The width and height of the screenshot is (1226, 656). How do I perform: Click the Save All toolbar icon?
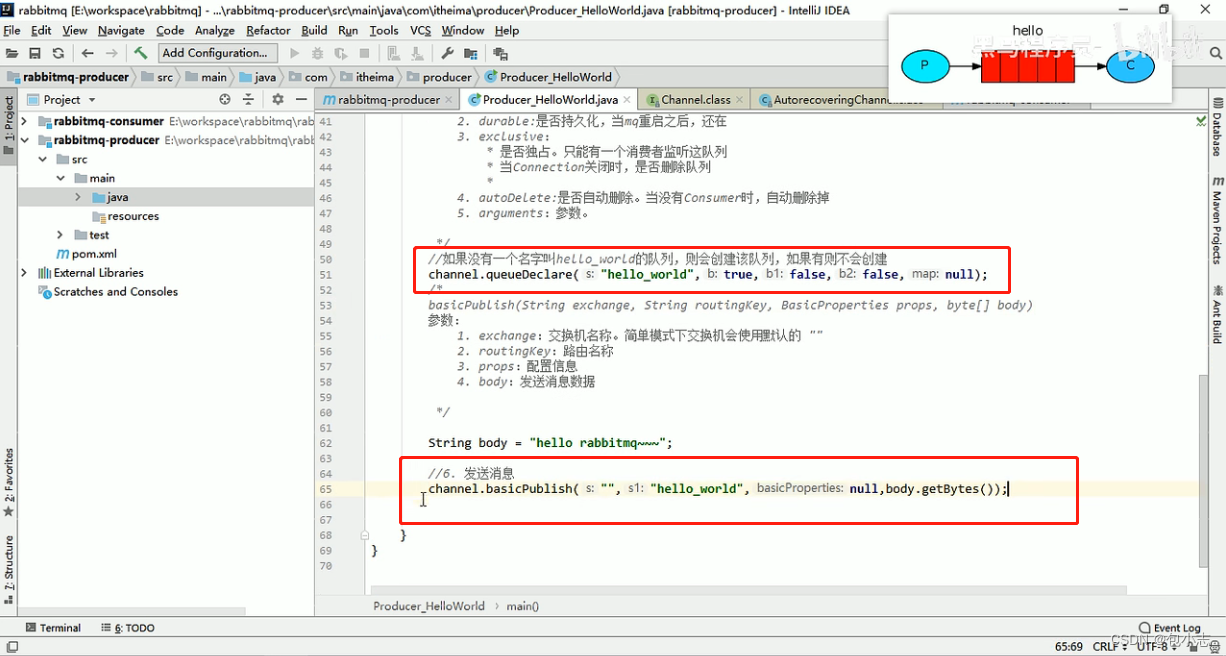coord(35,53)
